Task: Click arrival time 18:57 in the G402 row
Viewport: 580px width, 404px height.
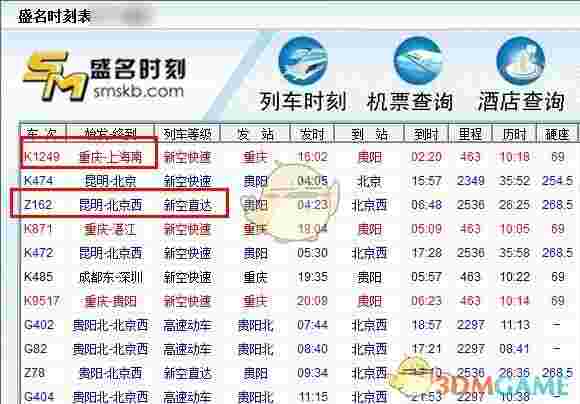Action: tap(427, 325)
